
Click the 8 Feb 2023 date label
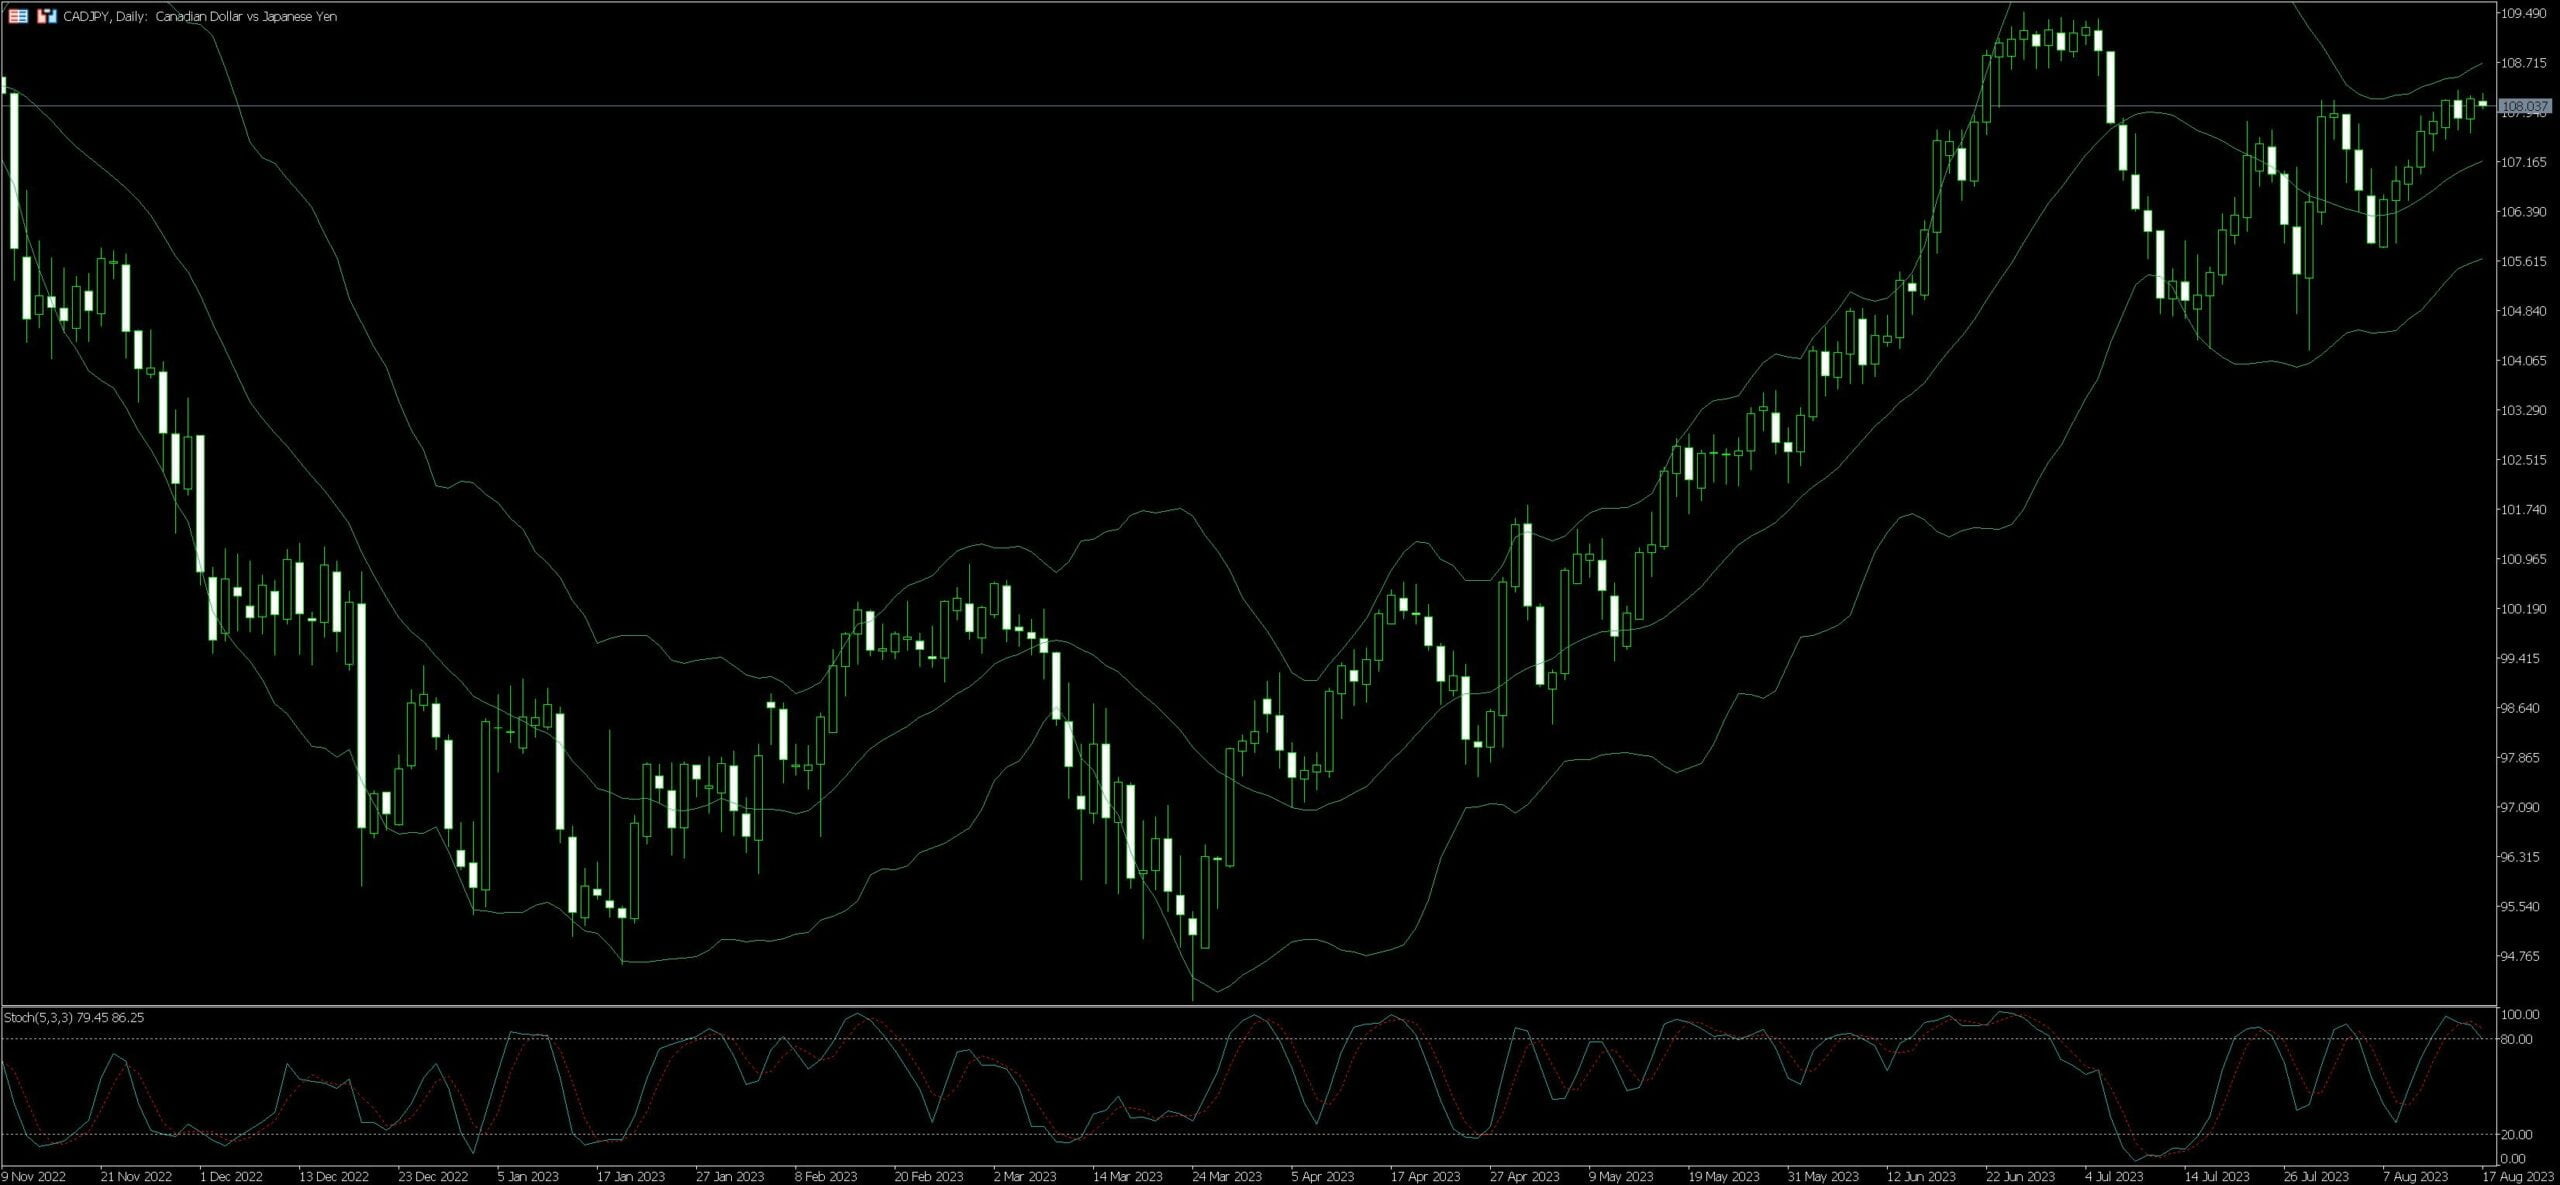tap(826, 1176)
